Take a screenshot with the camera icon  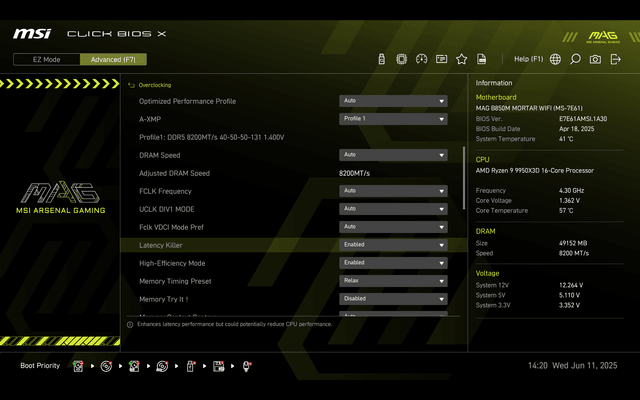tap(595, 60)
